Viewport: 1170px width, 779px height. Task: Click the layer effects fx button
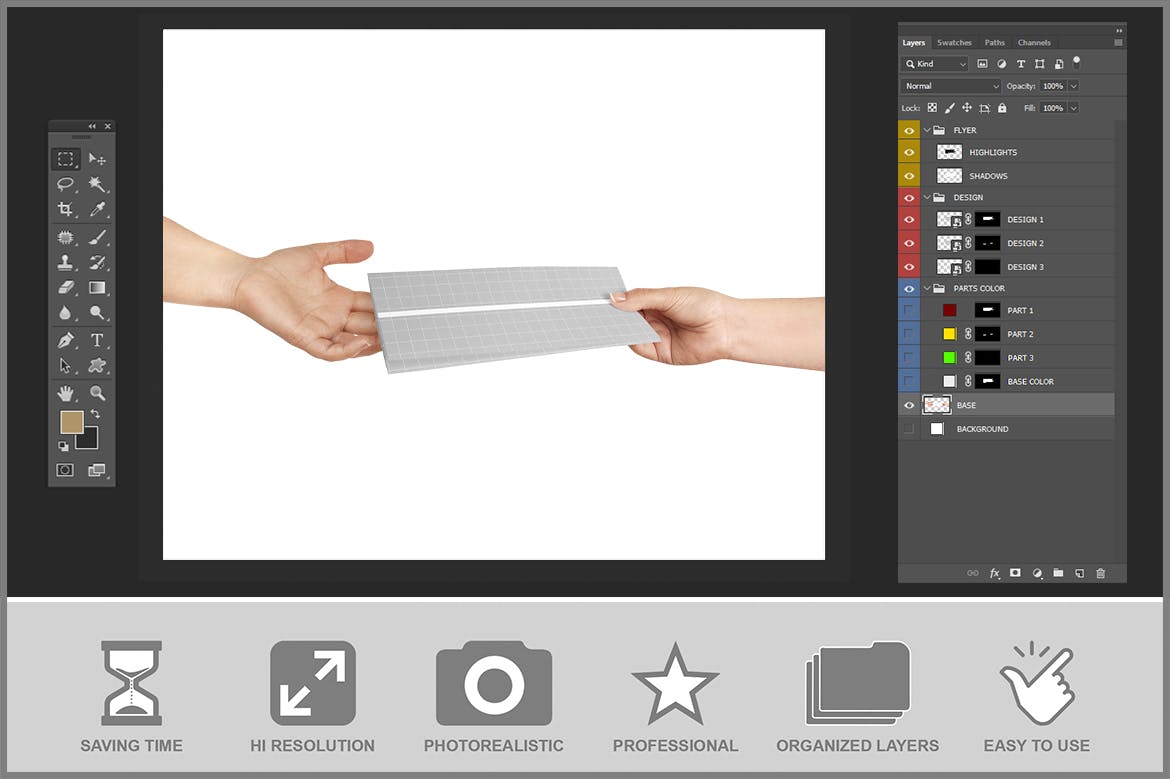point(994,573)
